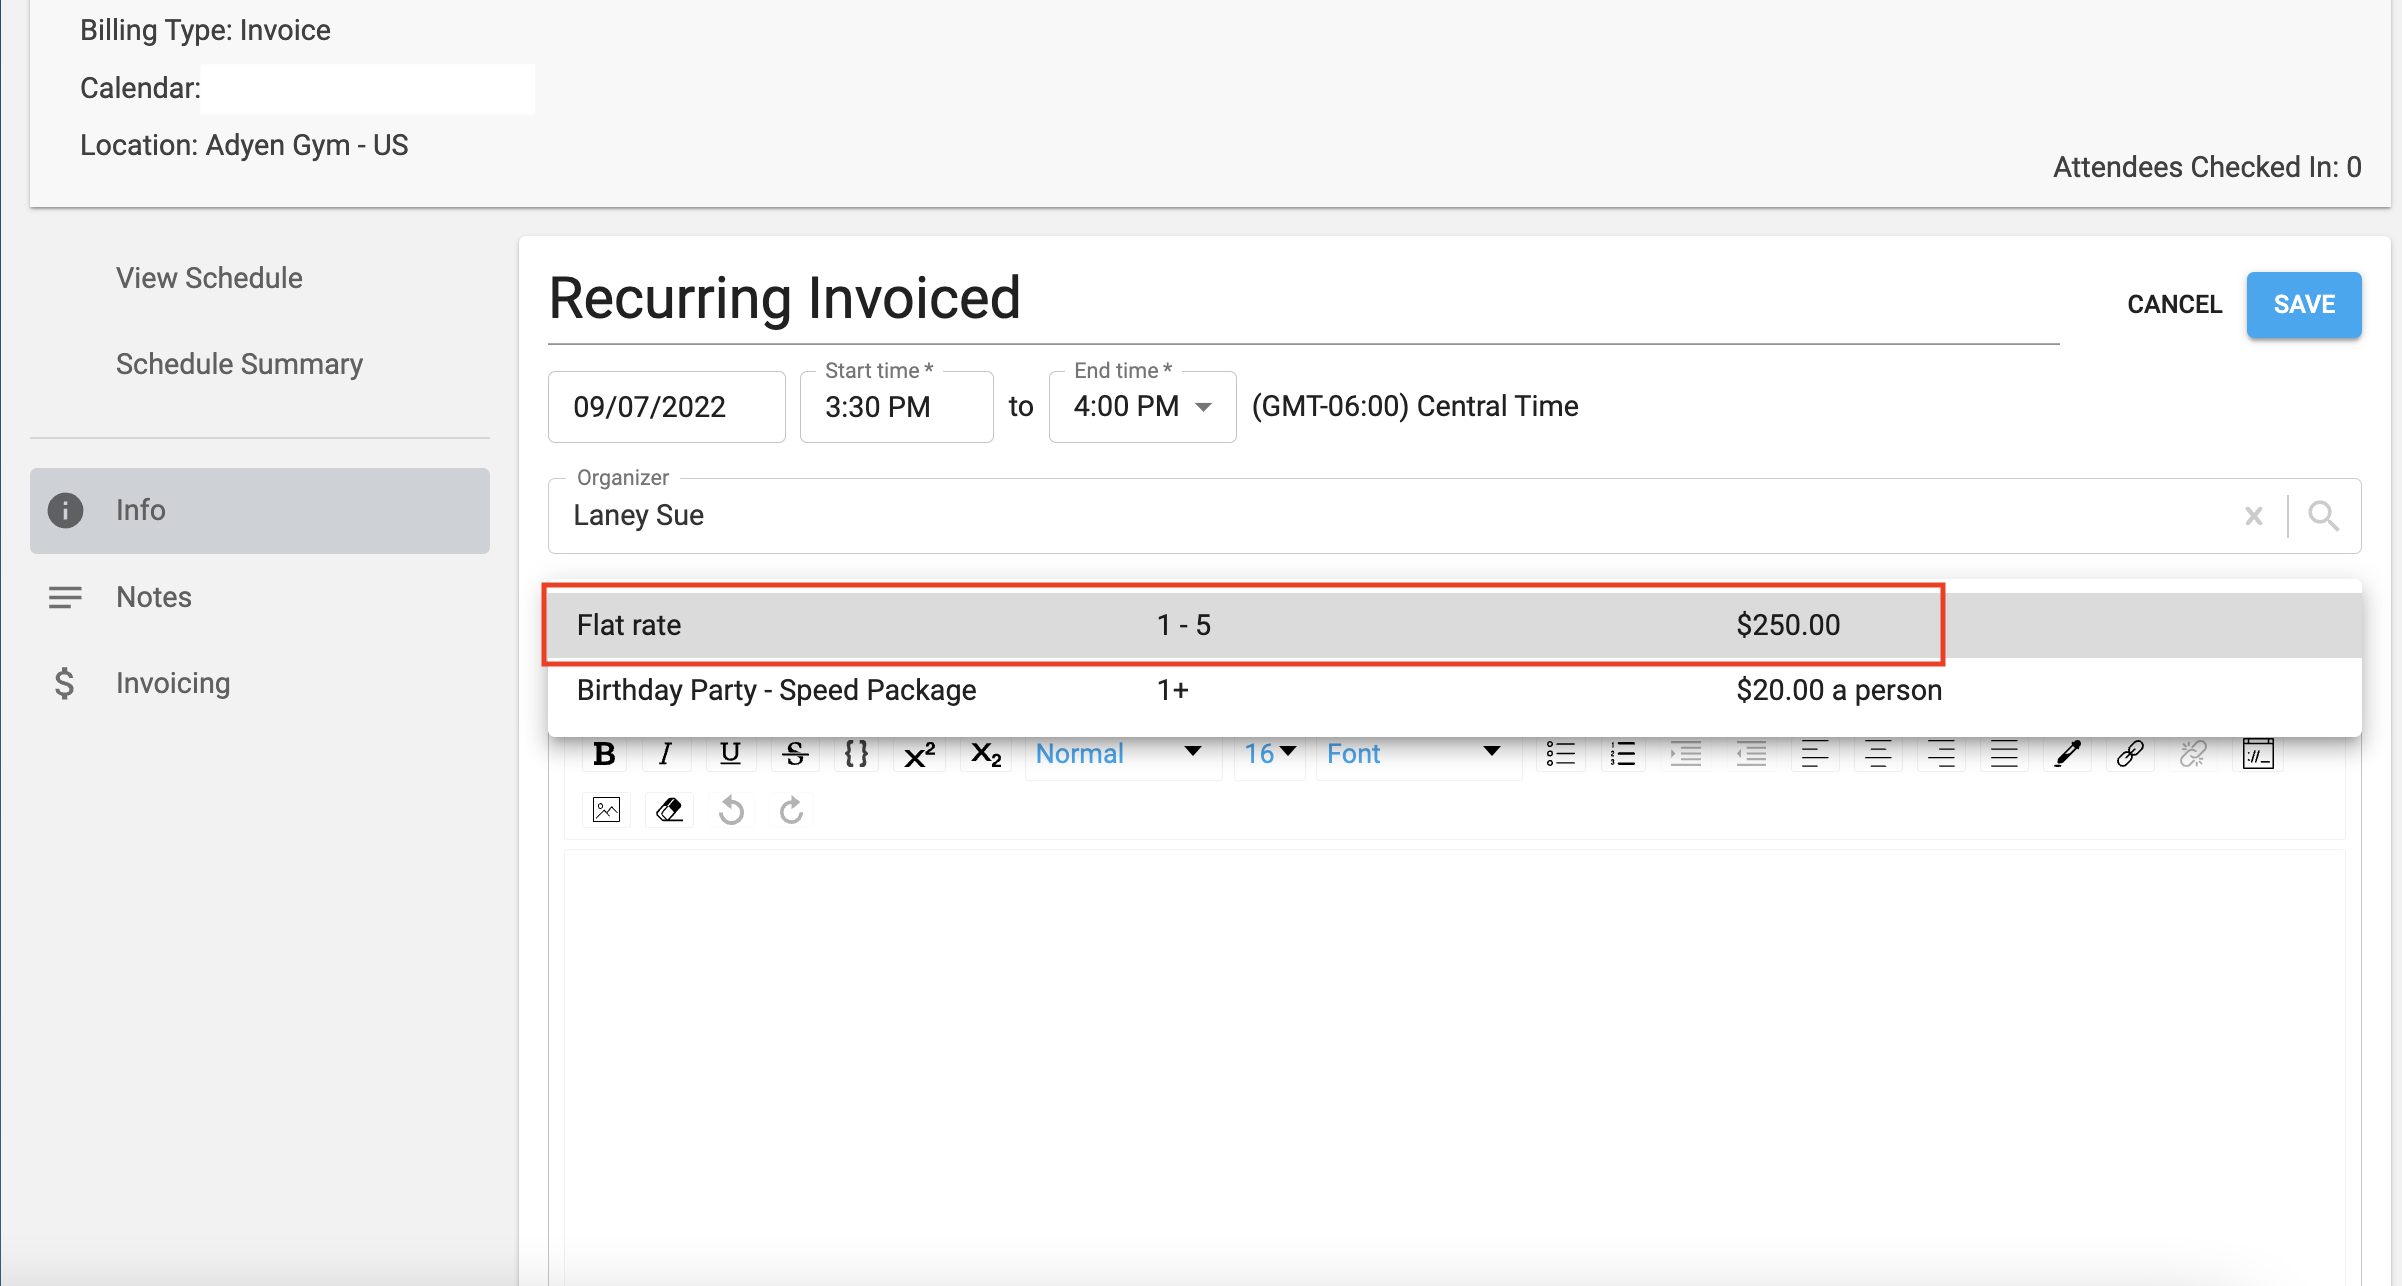The image size is (2402, 1286).
Task: Select Birthday Party - Speed Package option
Action: [x=777, y=691]
